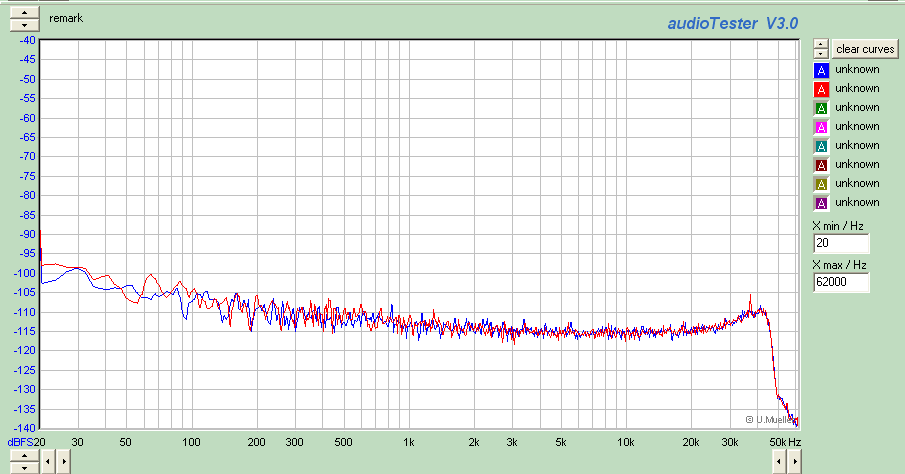This screenshot has width=905, height=474.
Task: Click the unknown label next to blue icon
Action: [857, 69]
